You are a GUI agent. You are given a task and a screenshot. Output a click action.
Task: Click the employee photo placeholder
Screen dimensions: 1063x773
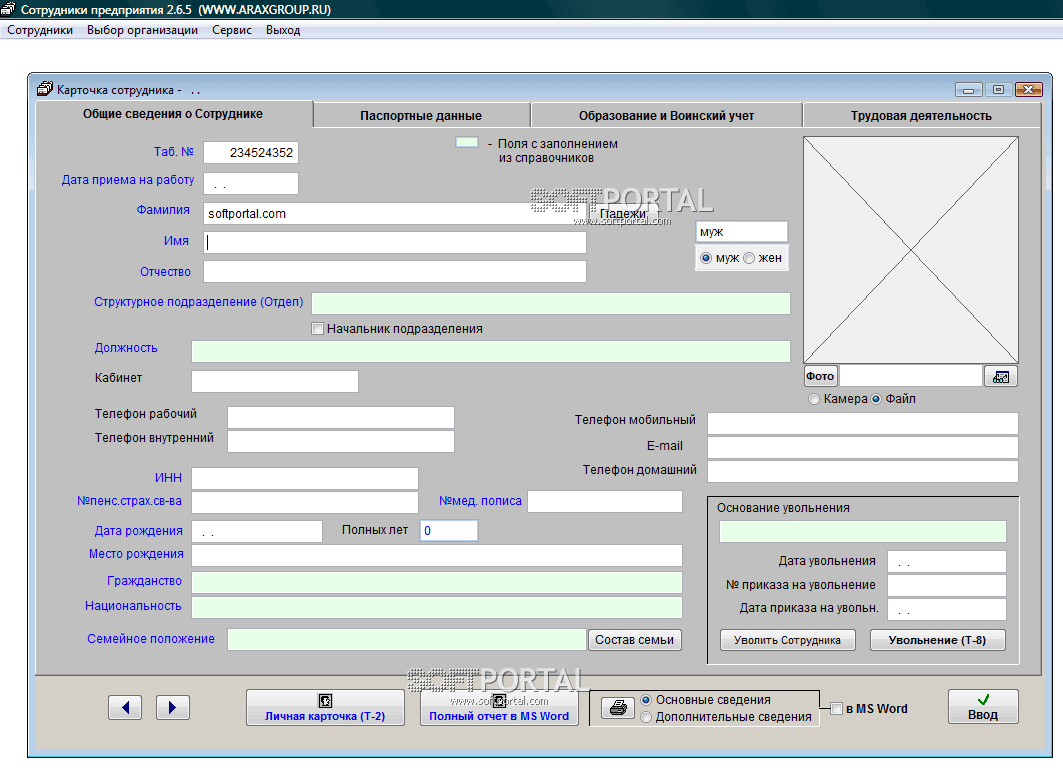click(x=910, y=250)
